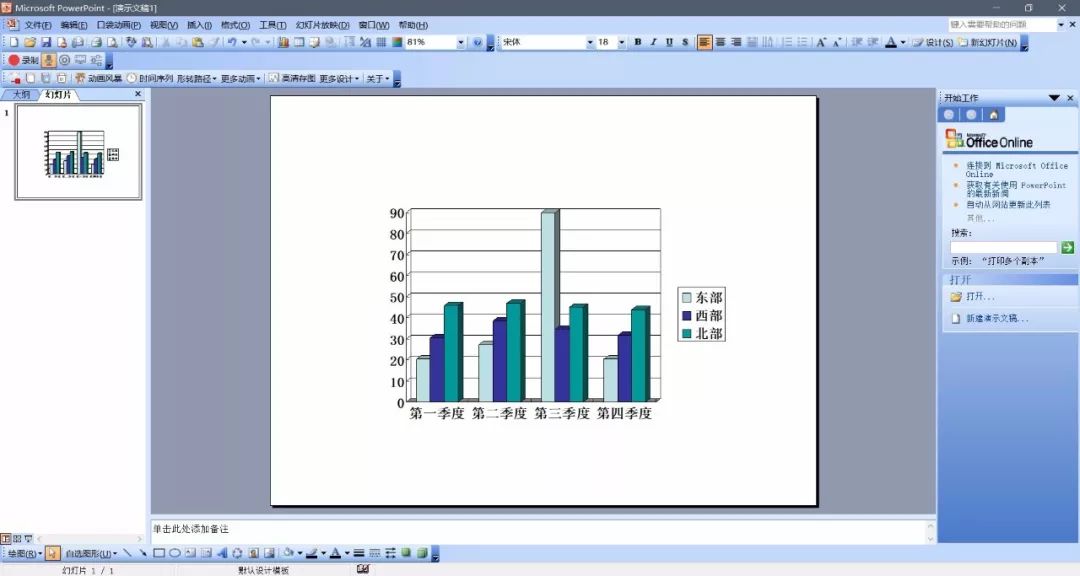Image resolution: width=1080 pixels, height=576 pixels.
Task: Click the task pane 搜索 input field
Action: point(1004,247)
